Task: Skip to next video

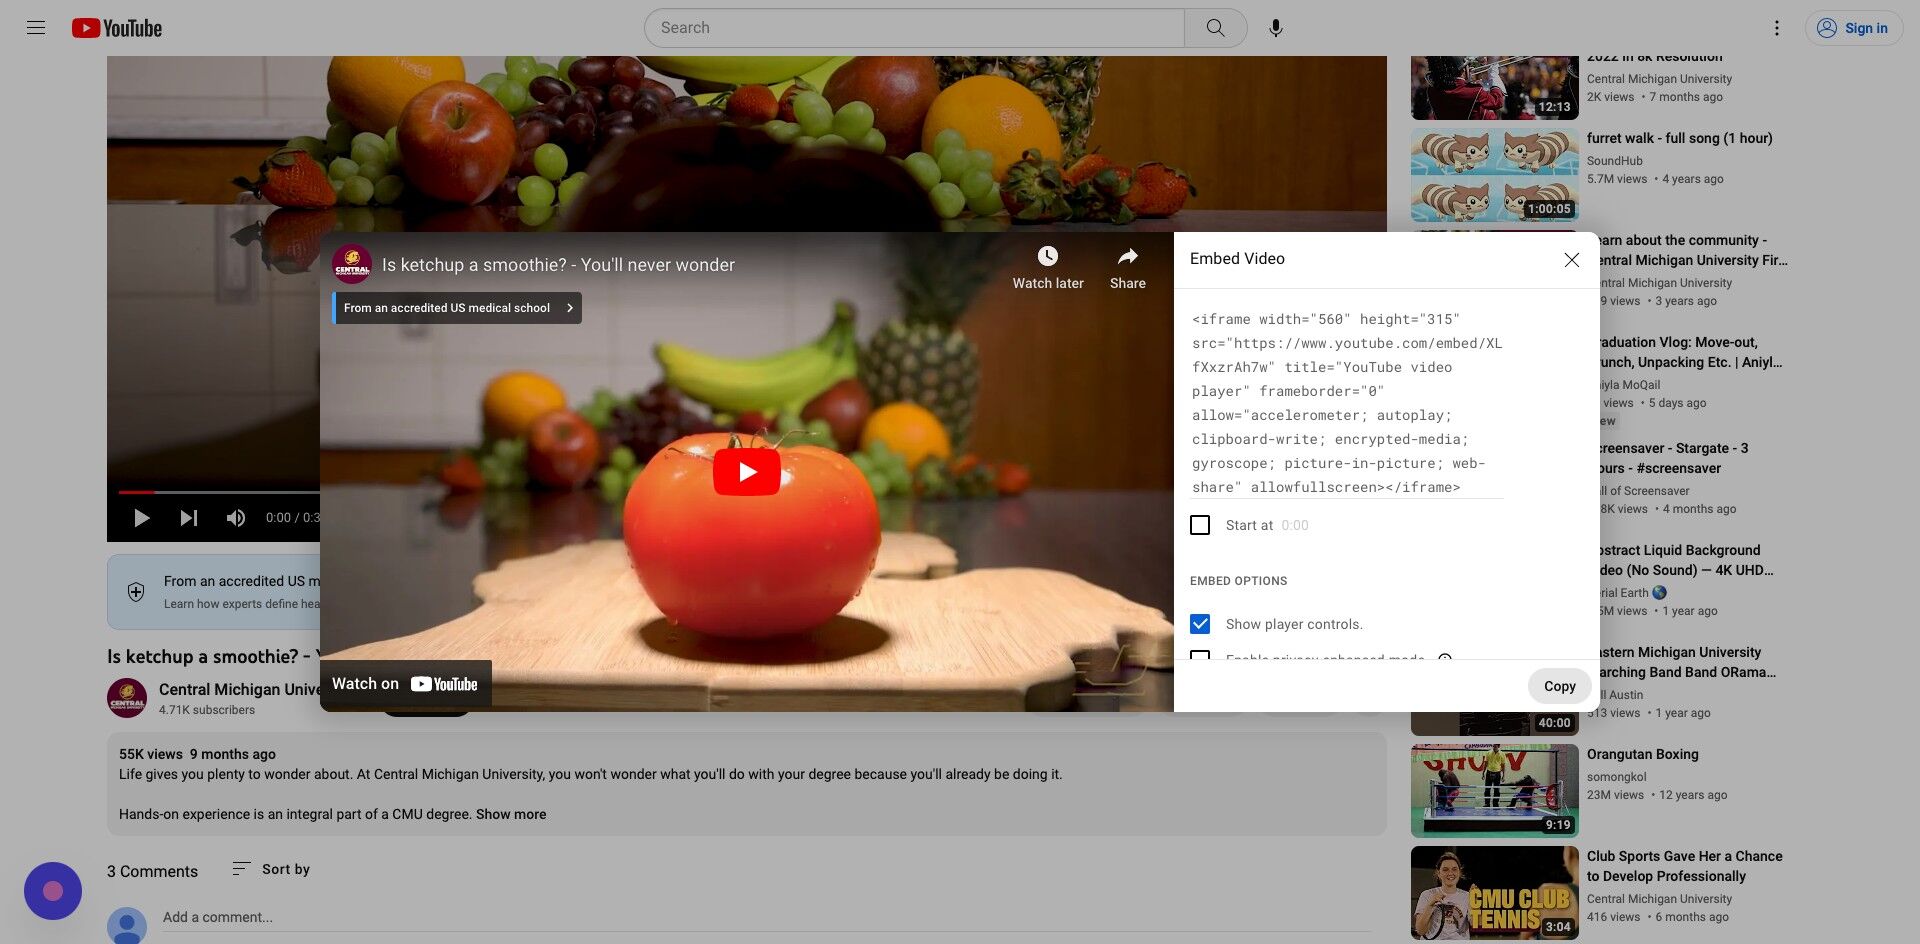Action: [x=188, y=518]
